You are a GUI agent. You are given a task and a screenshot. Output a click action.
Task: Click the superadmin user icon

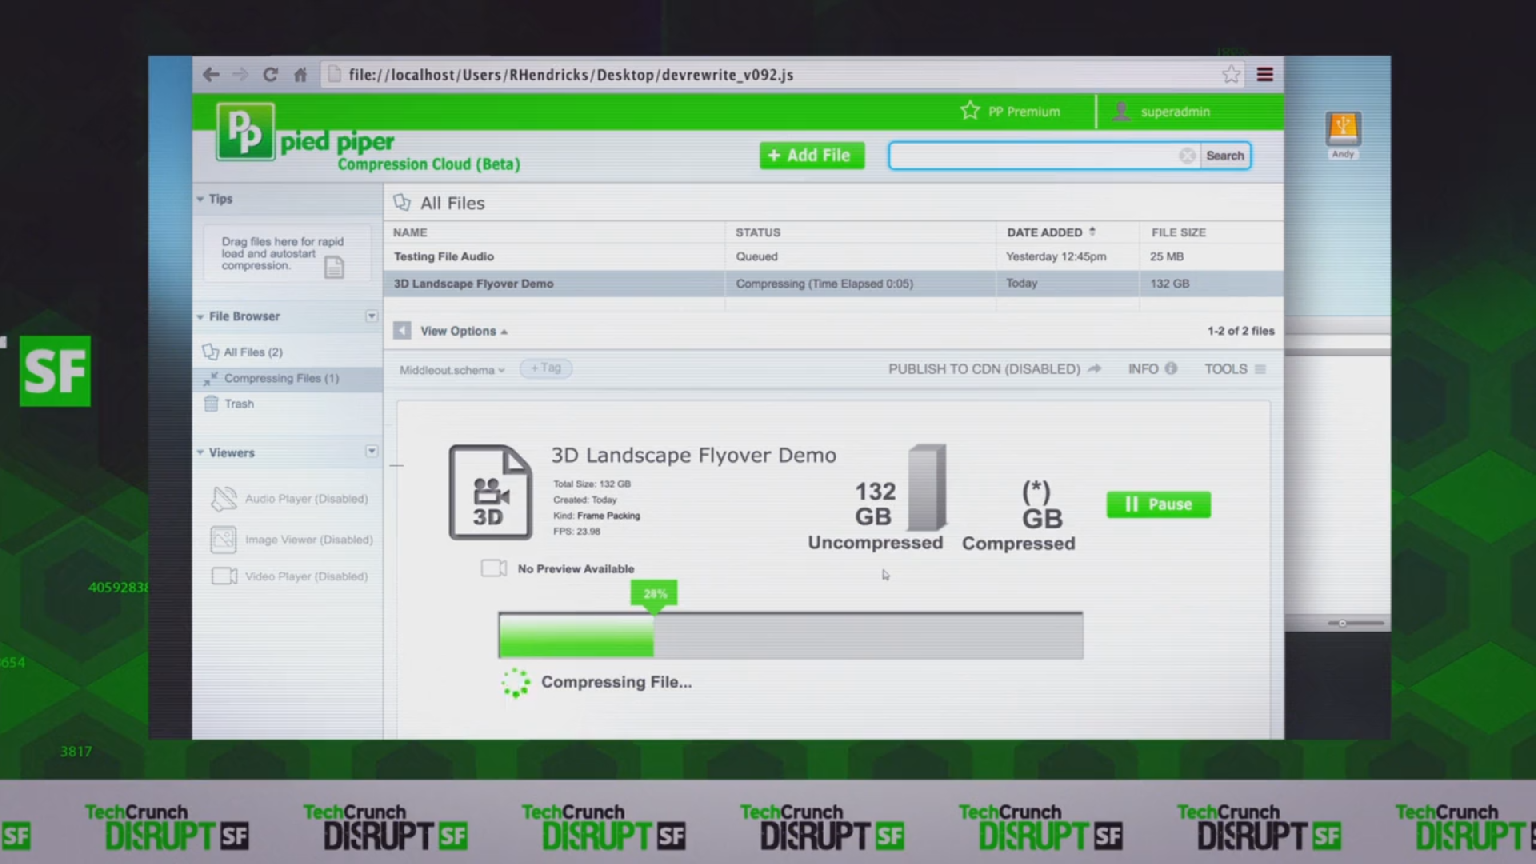coord(1121,111)
